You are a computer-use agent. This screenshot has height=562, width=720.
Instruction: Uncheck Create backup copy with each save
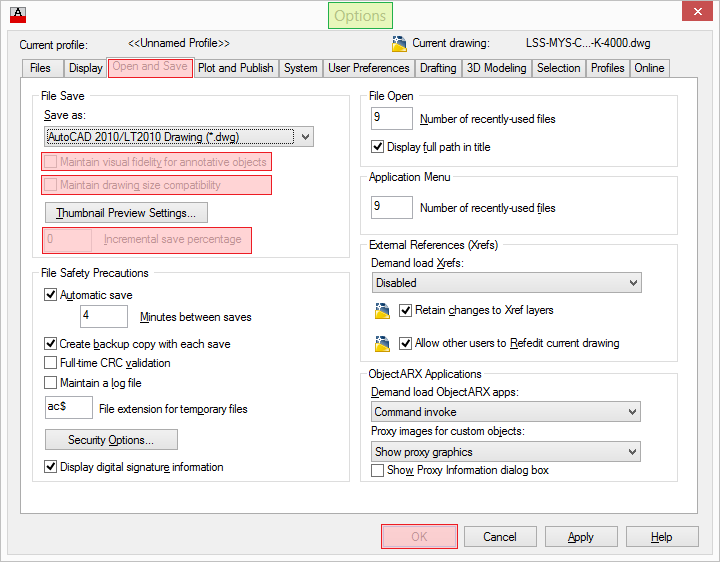pyautogui.click(x=50, y=343)
